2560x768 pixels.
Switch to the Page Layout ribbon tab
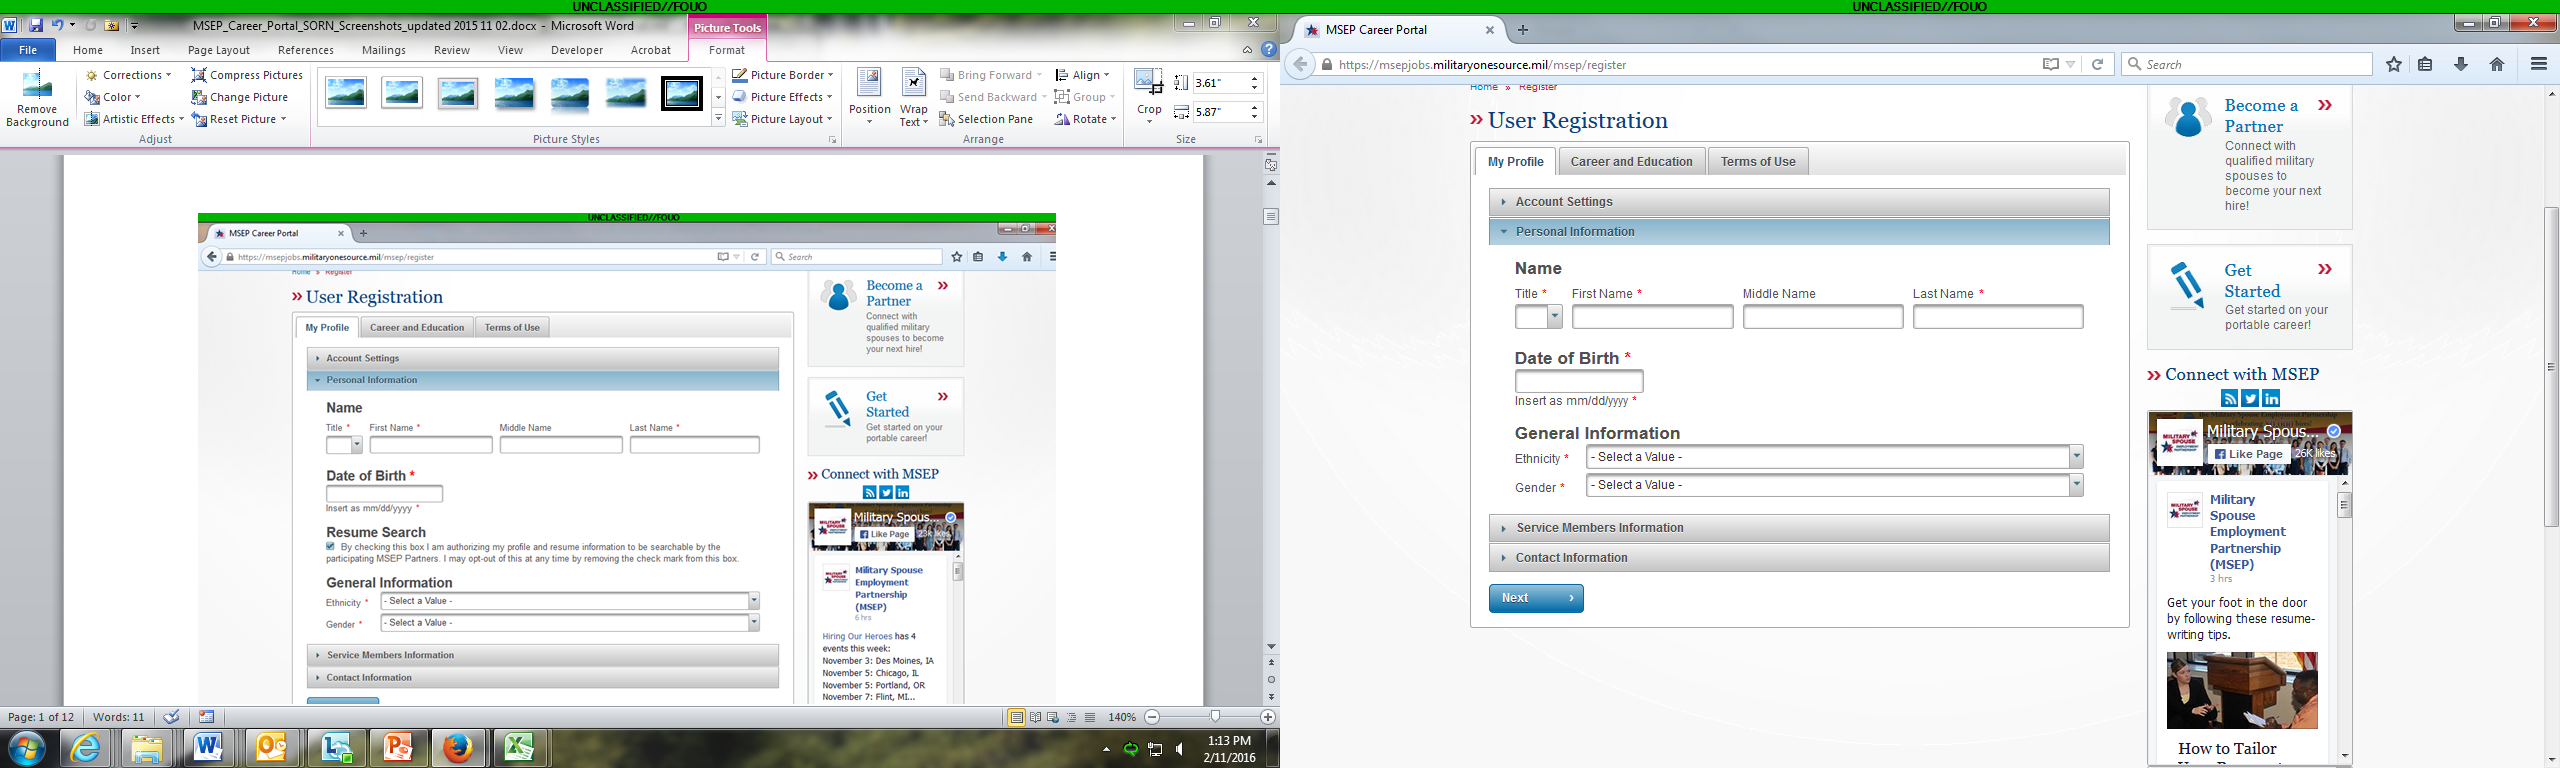pos(219,50)
